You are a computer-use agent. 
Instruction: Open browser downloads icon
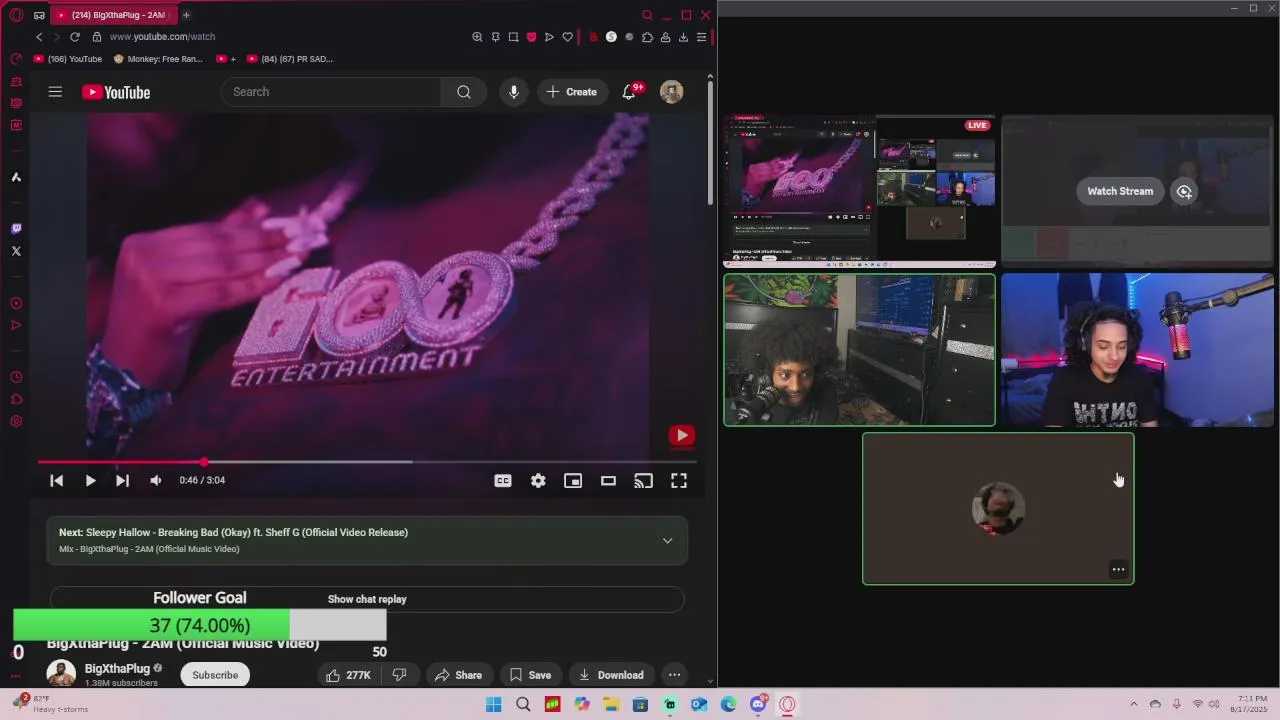683,37
